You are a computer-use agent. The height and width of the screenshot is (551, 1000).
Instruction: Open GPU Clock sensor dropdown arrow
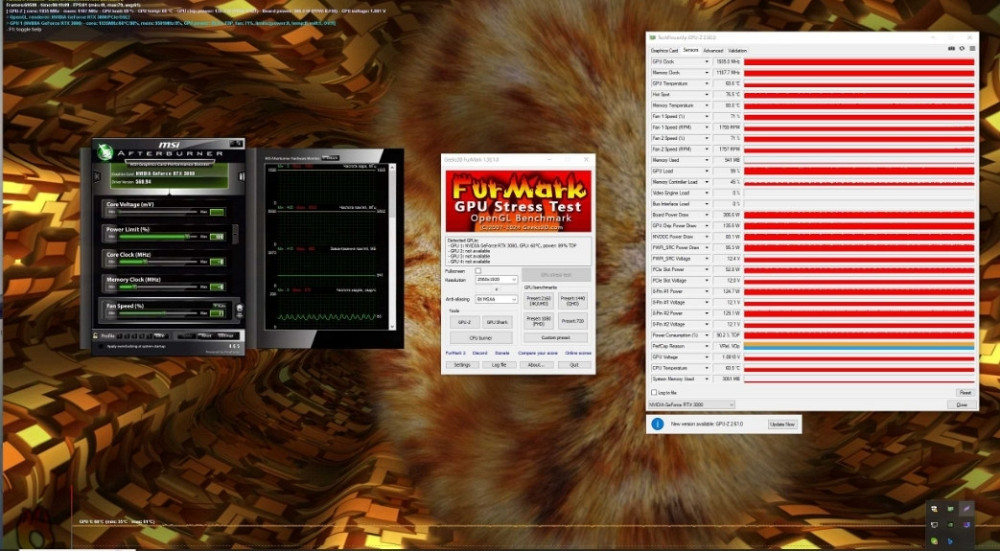click(707, 62)
